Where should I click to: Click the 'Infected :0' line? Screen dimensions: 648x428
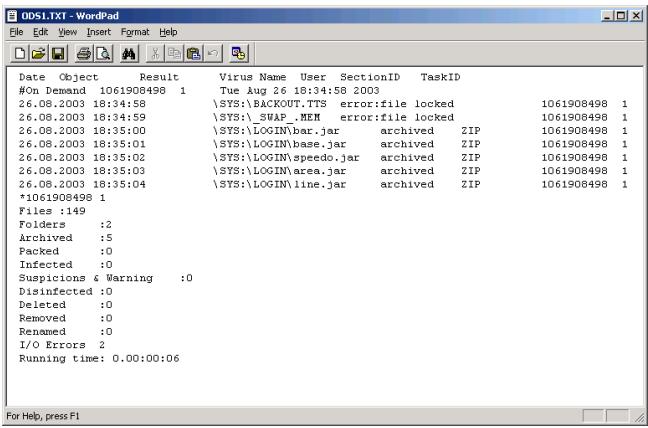click(65, 265)
